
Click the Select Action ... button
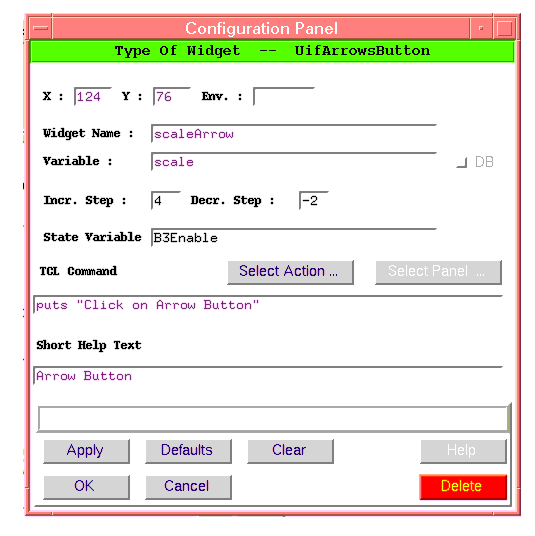tap(290, 272)
